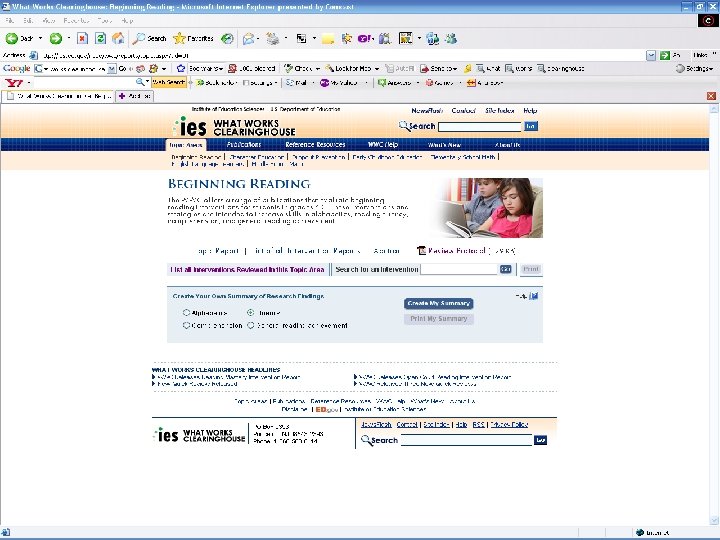Click the Messenger people icon in IE toolbar
The height and width of the screenshot is (540, 720).
coord(451,39)
